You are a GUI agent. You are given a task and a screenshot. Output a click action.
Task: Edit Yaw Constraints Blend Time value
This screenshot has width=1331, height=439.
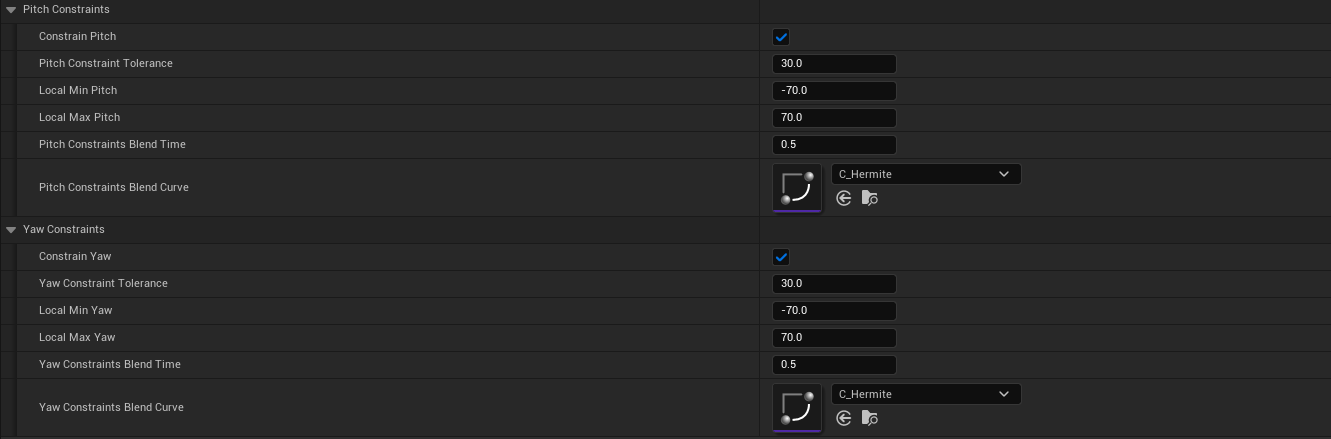point(834,365)
